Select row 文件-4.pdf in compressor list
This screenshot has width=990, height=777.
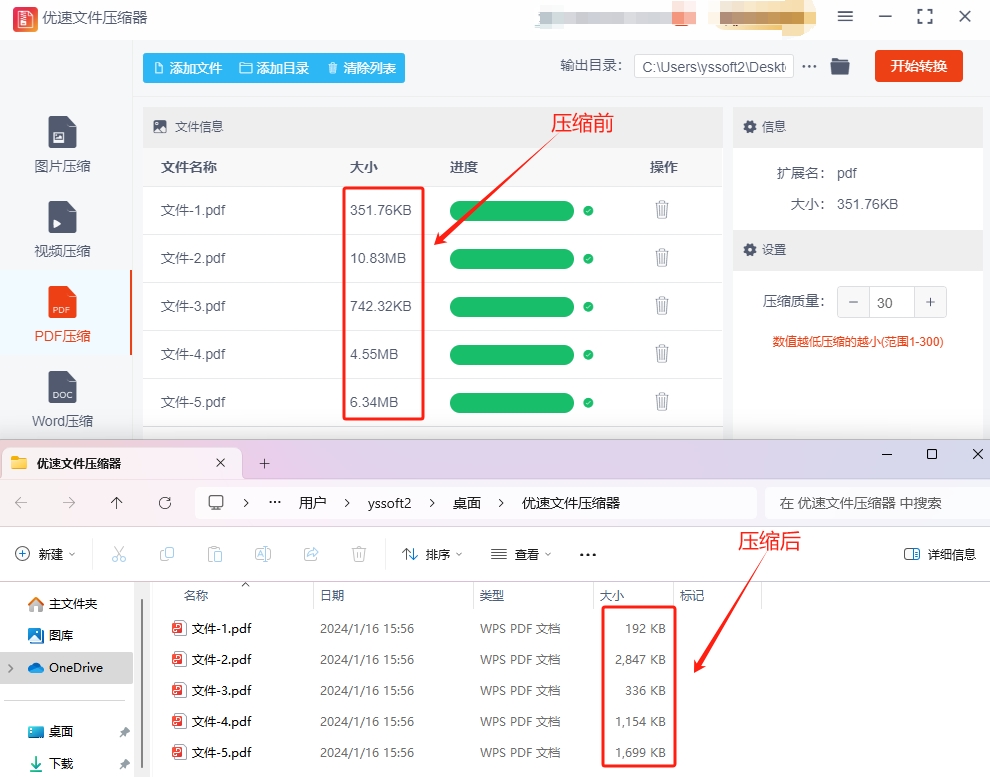click(x=432, y=354)
